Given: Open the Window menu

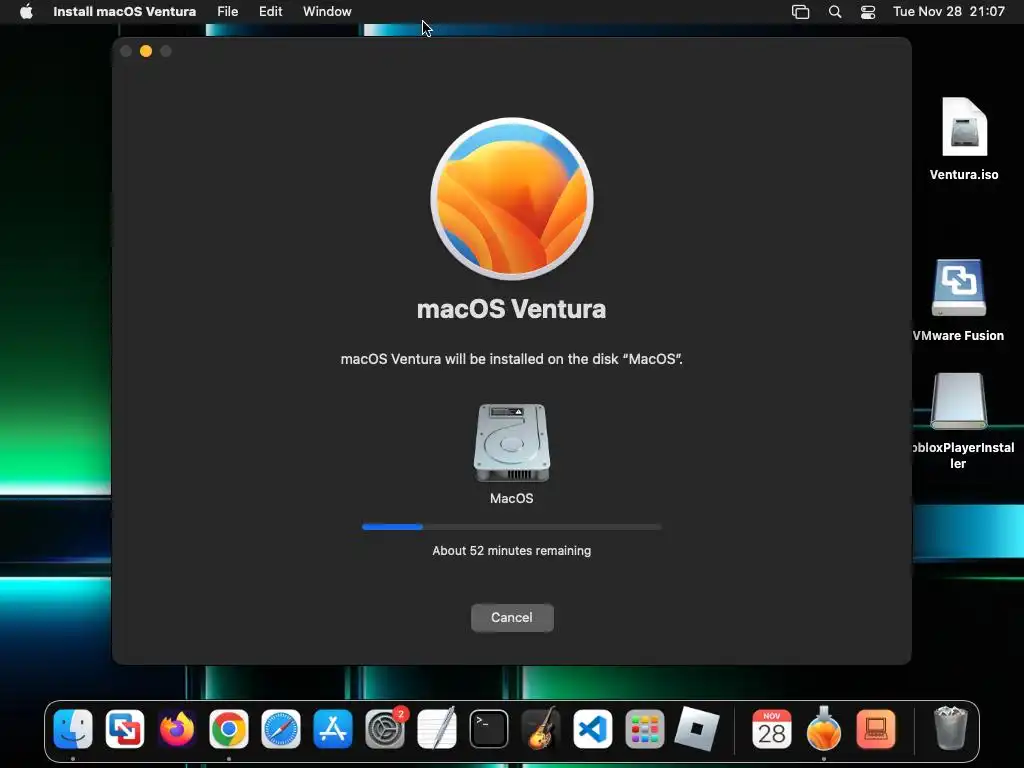Looking at the screenshot, I should 327,11.
